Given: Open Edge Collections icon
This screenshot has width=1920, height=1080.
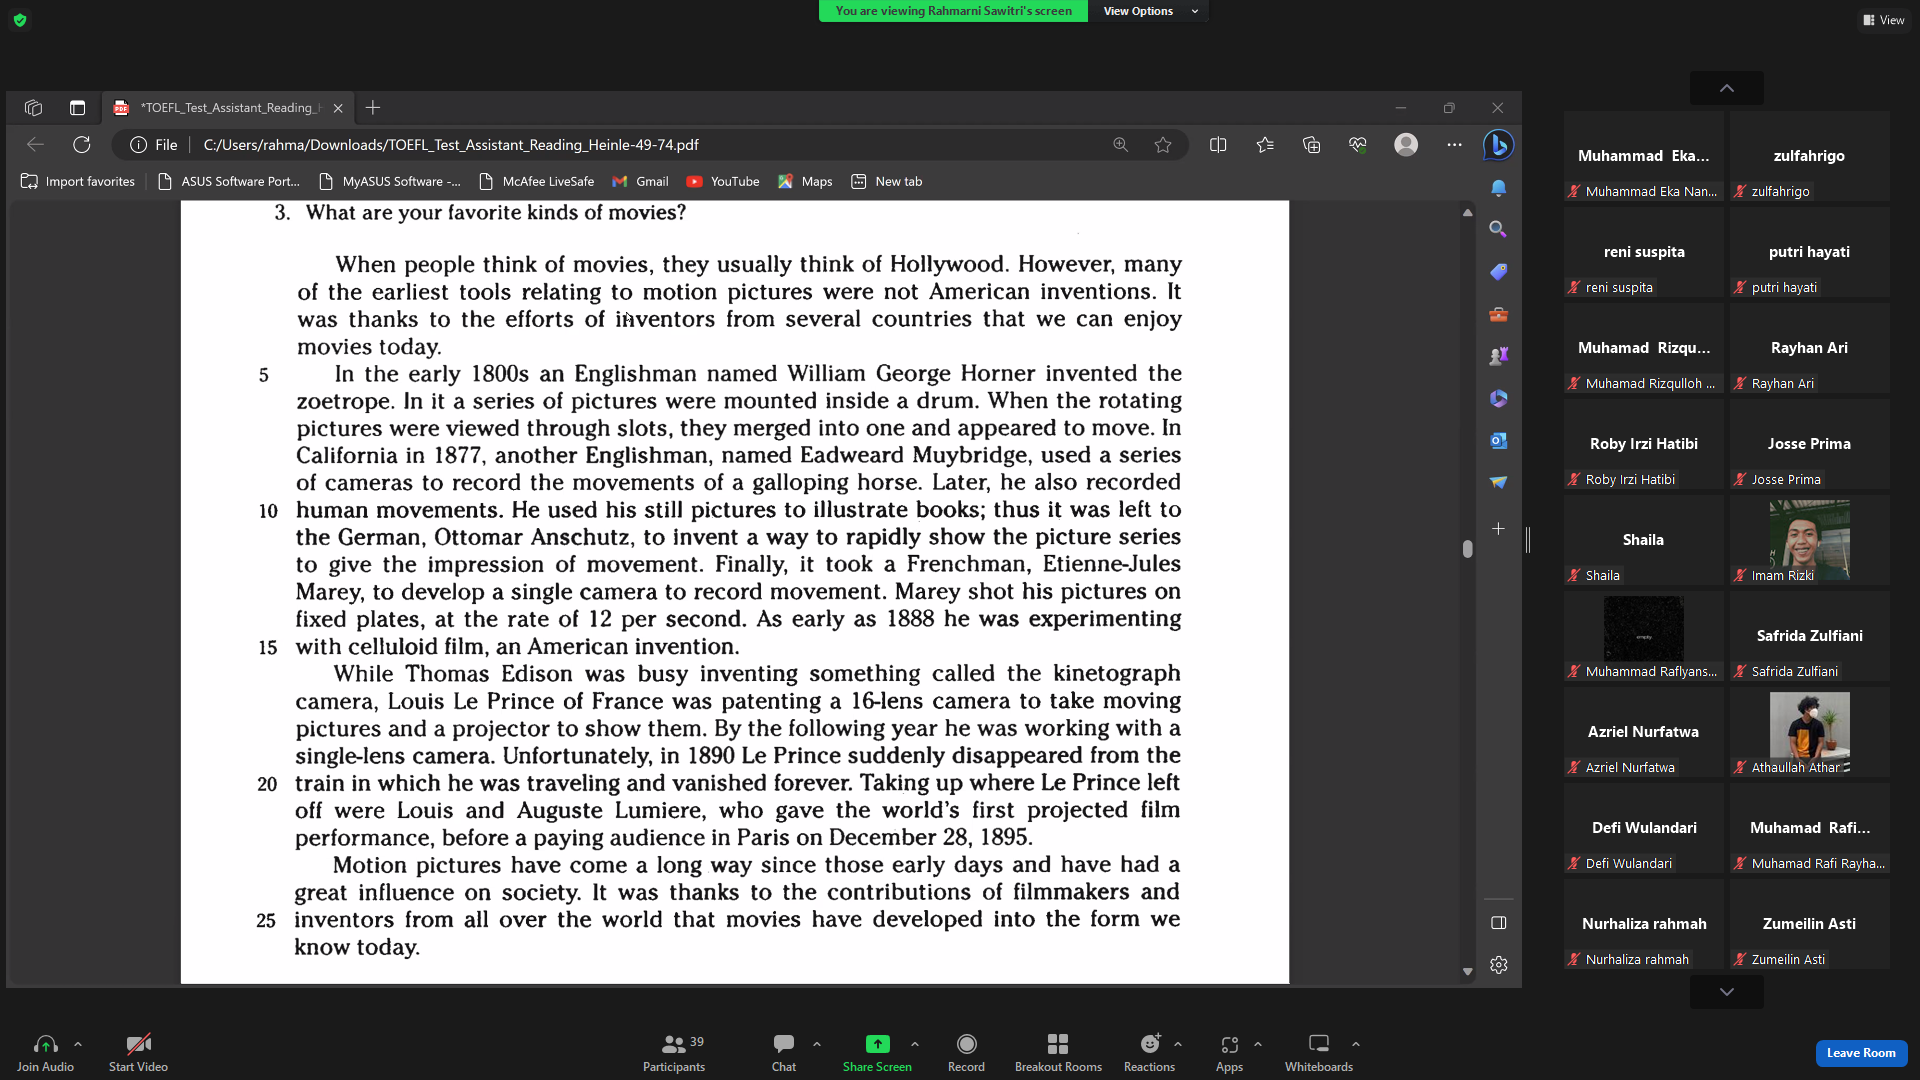Looking at the screenshot, I should pos(1311,145).
